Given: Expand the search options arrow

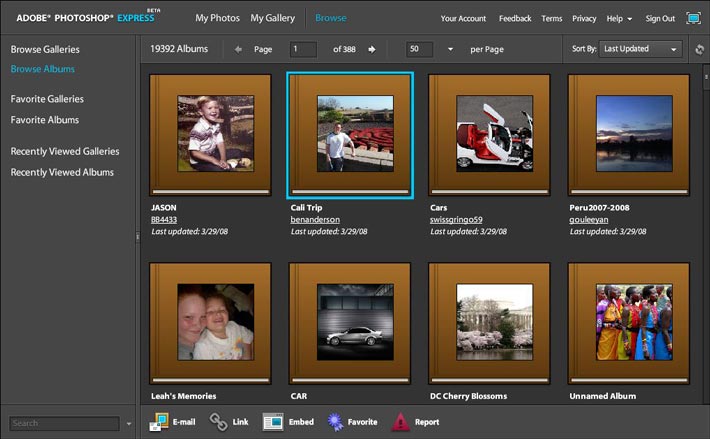Looking at the screenshot, I should (129, 424).
